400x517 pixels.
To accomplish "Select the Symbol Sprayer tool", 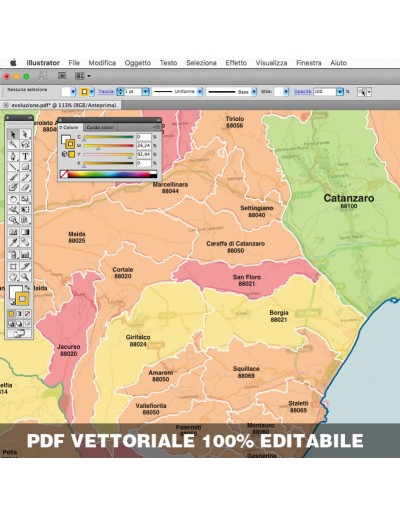I will (13, 255).
